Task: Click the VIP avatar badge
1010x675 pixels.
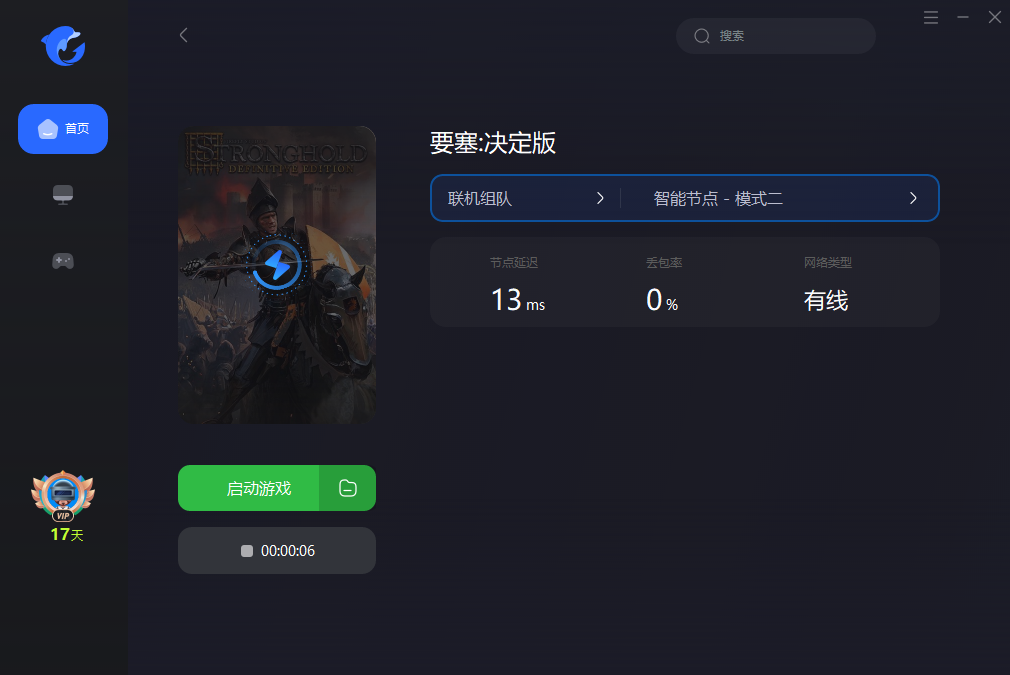Action: [63, 495]
